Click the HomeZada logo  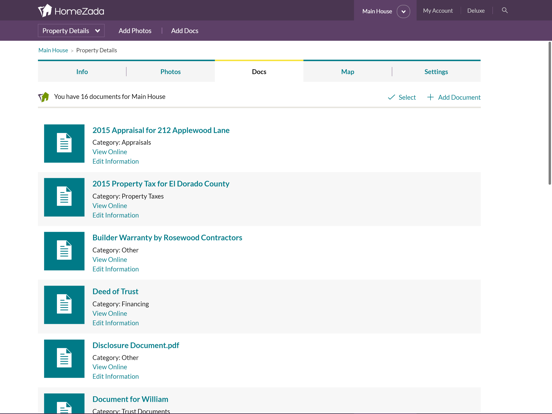tap(71, 11)
